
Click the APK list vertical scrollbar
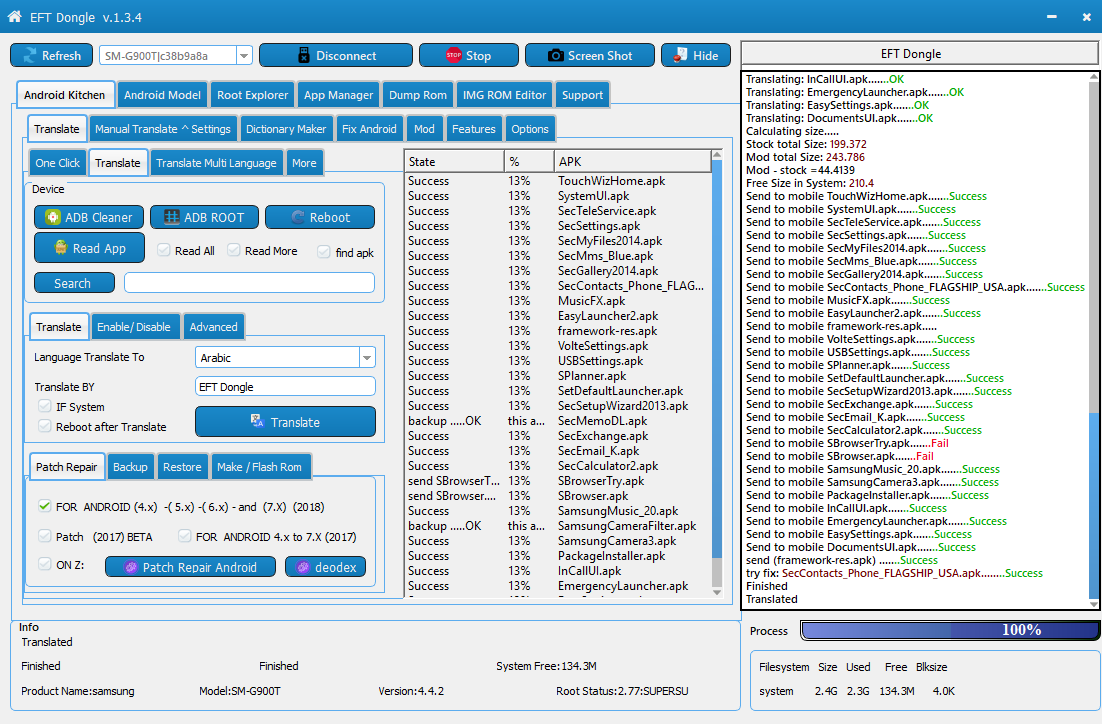(x=717, y=373)
